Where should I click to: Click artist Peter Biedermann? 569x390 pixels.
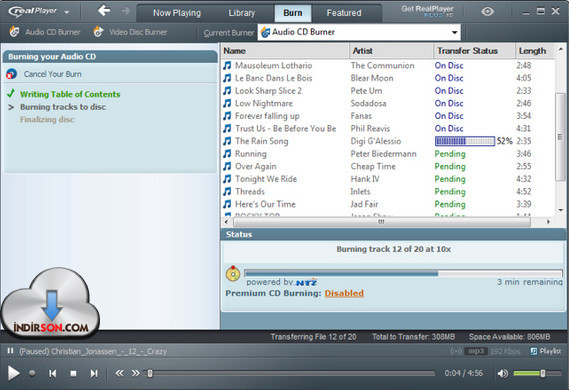click(x=383, y=154)
